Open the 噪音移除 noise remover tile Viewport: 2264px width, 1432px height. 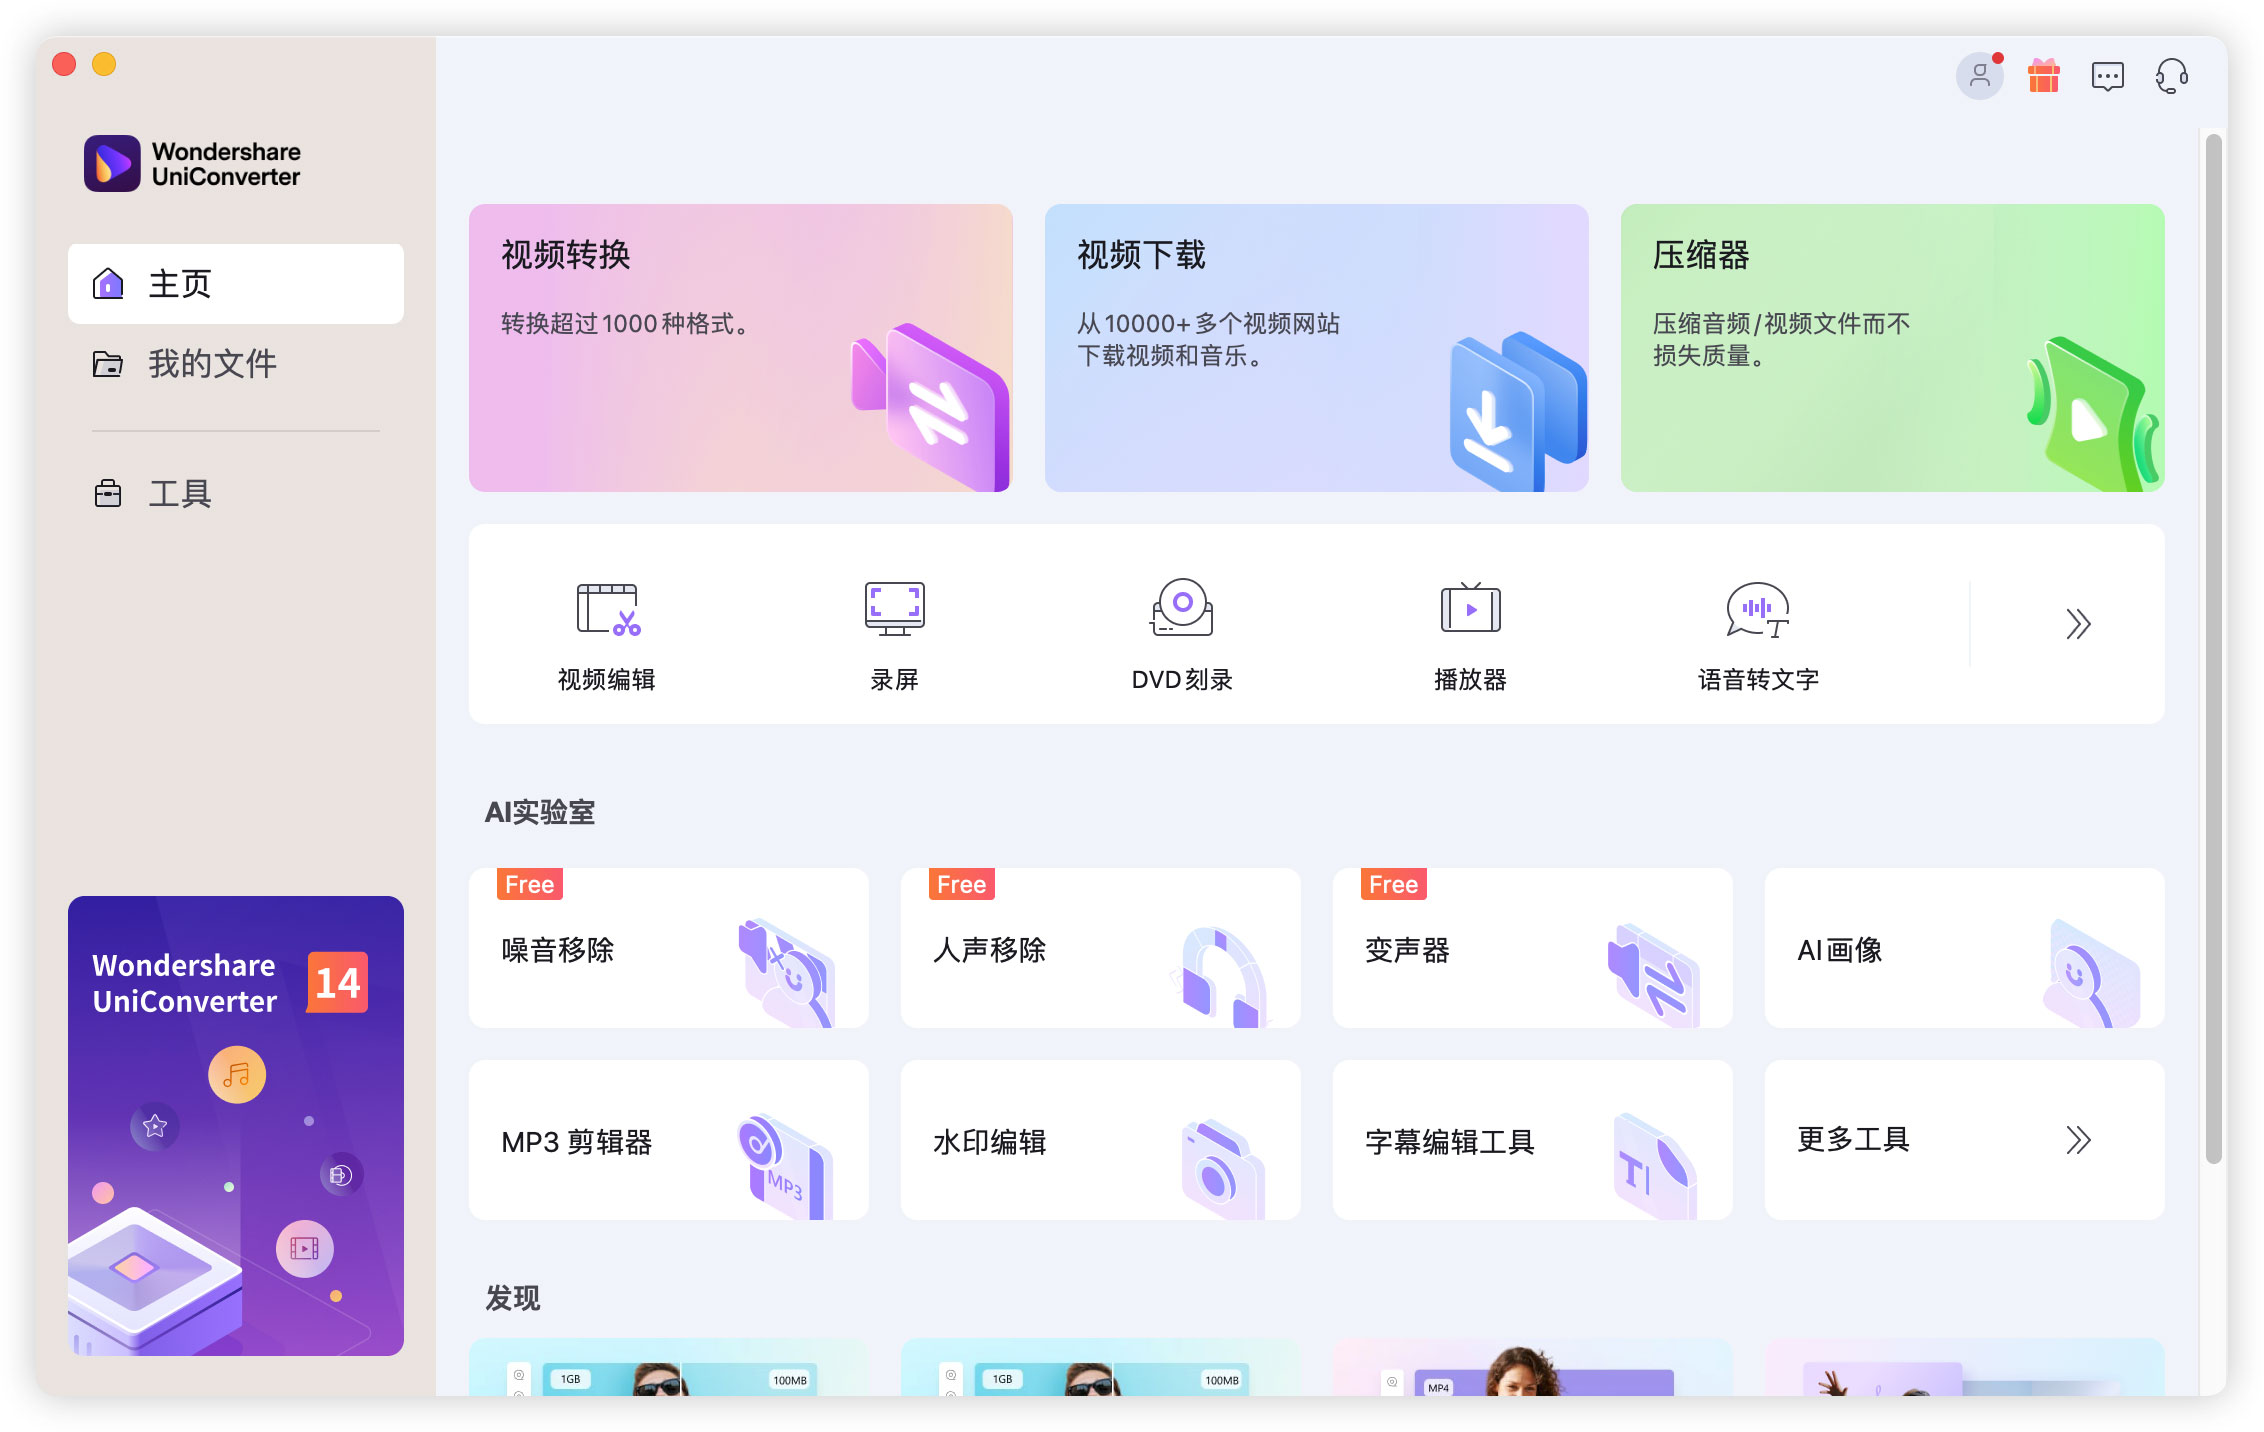point(669,948)
